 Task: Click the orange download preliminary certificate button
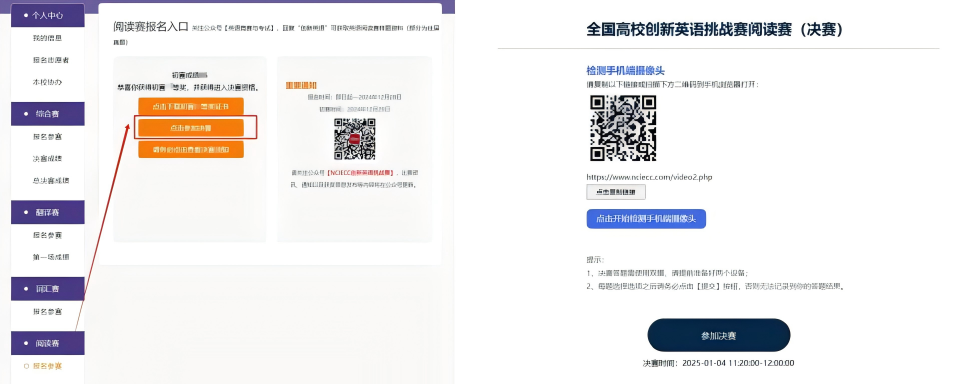pyautogui.click(x=191, y=106)
